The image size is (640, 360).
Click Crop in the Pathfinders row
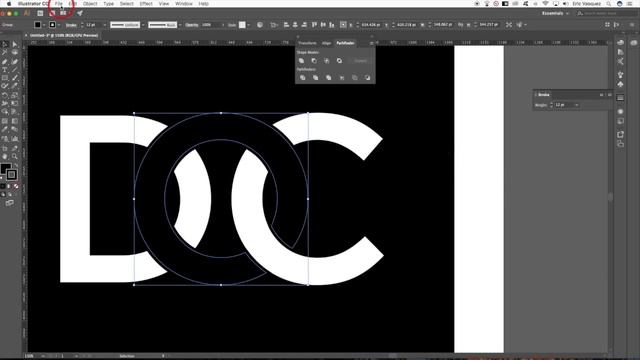342,78
